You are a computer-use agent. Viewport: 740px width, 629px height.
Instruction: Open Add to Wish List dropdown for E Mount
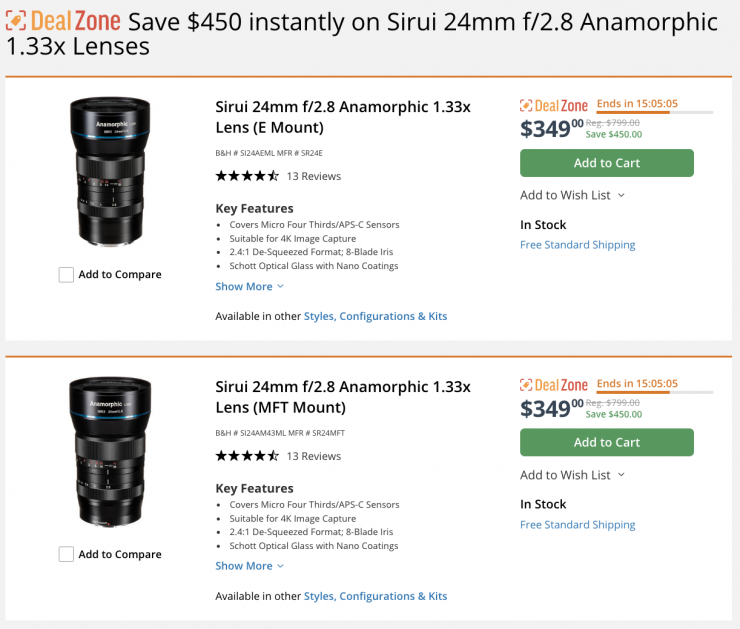click(573, 195)
